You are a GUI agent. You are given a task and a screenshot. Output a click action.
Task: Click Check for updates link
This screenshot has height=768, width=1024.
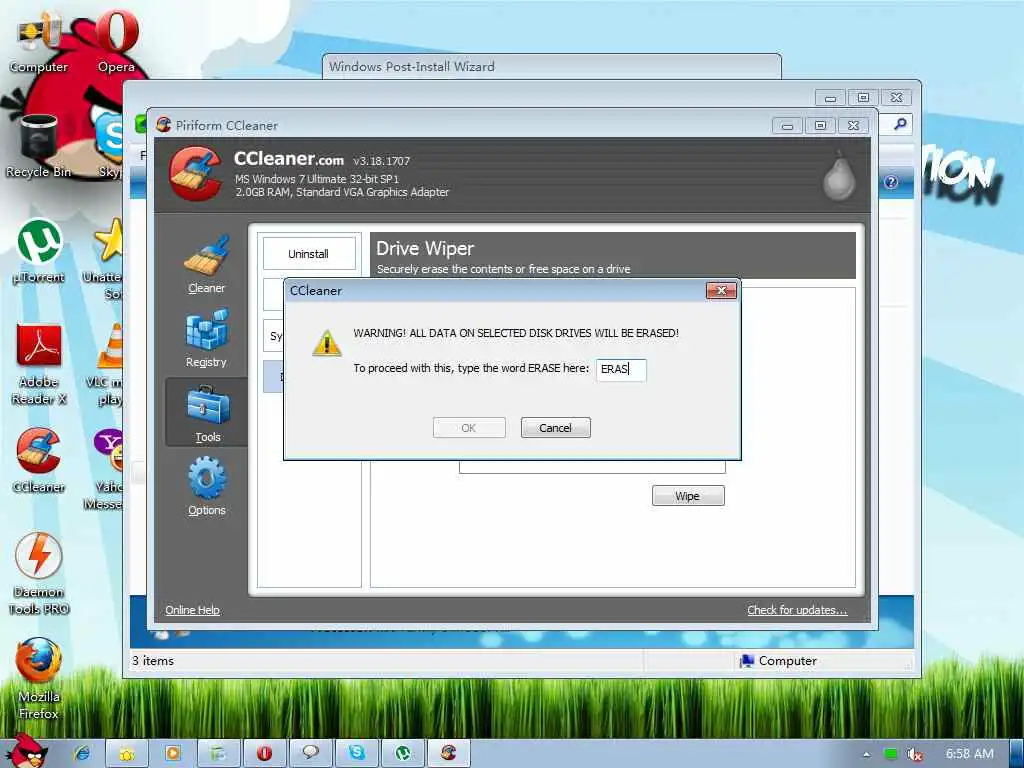797,610
